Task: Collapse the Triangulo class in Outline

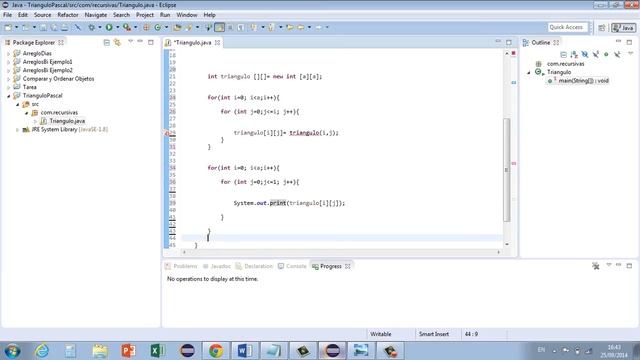Action: (529, 72)
